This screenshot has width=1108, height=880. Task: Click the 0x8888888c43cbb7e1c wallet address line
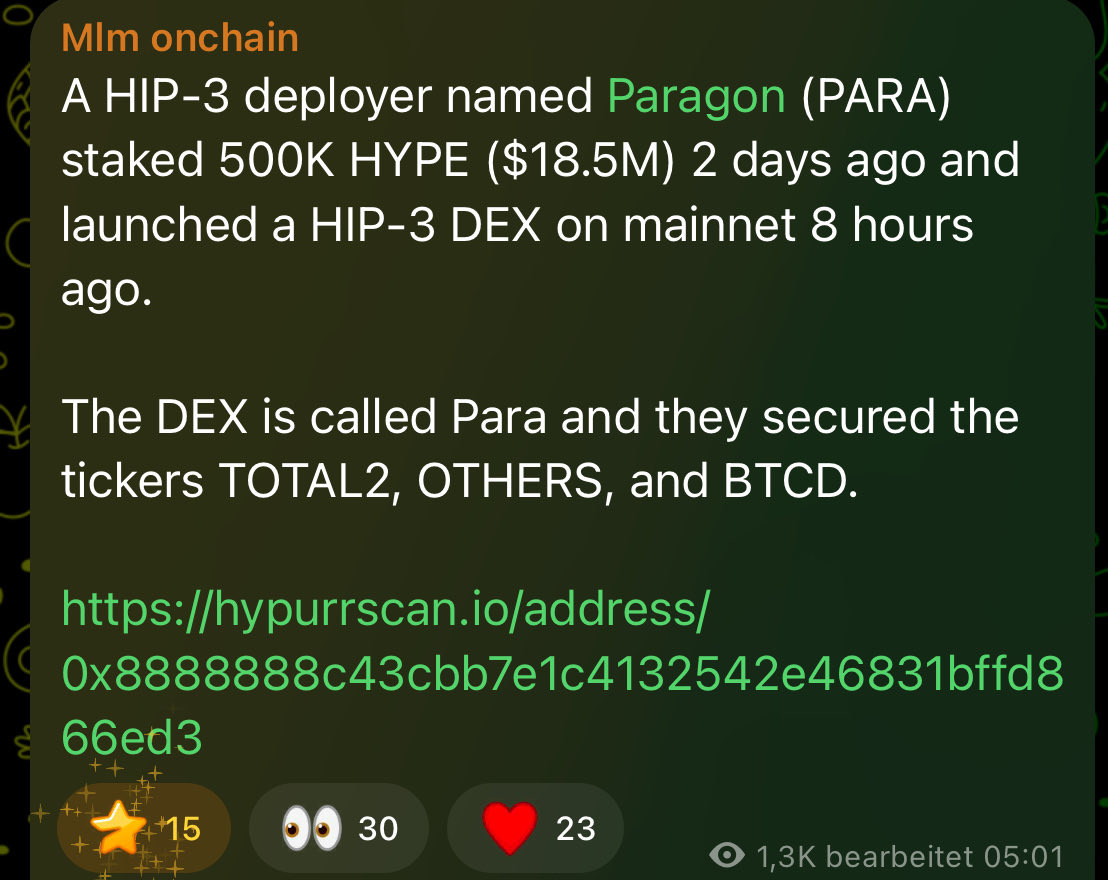pyautogui.click(x=562, y=674)
